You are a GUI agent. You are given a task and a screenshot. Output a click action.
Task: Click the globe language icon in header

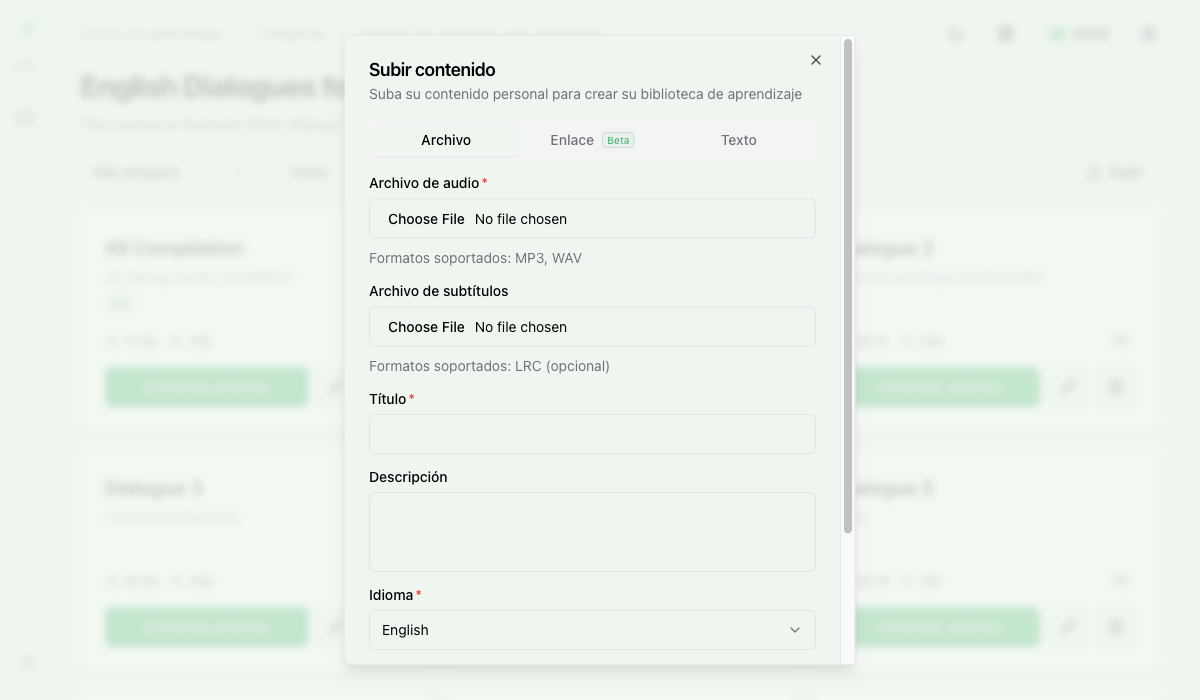coord(1006,34)
